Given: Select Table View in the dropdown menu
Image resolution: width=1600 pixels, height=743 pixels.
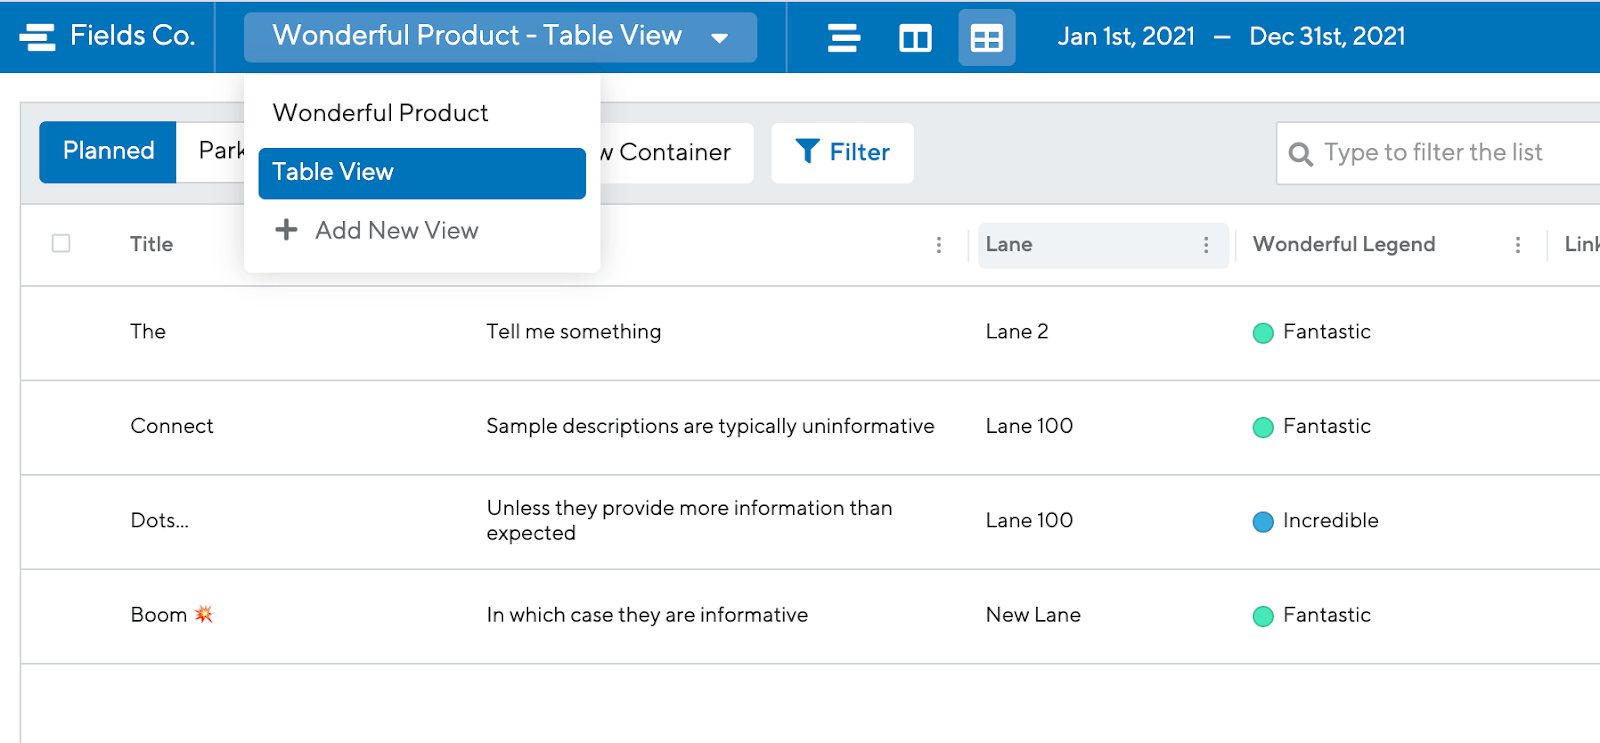Looking at the screenshot, I should tap(421, 173).
